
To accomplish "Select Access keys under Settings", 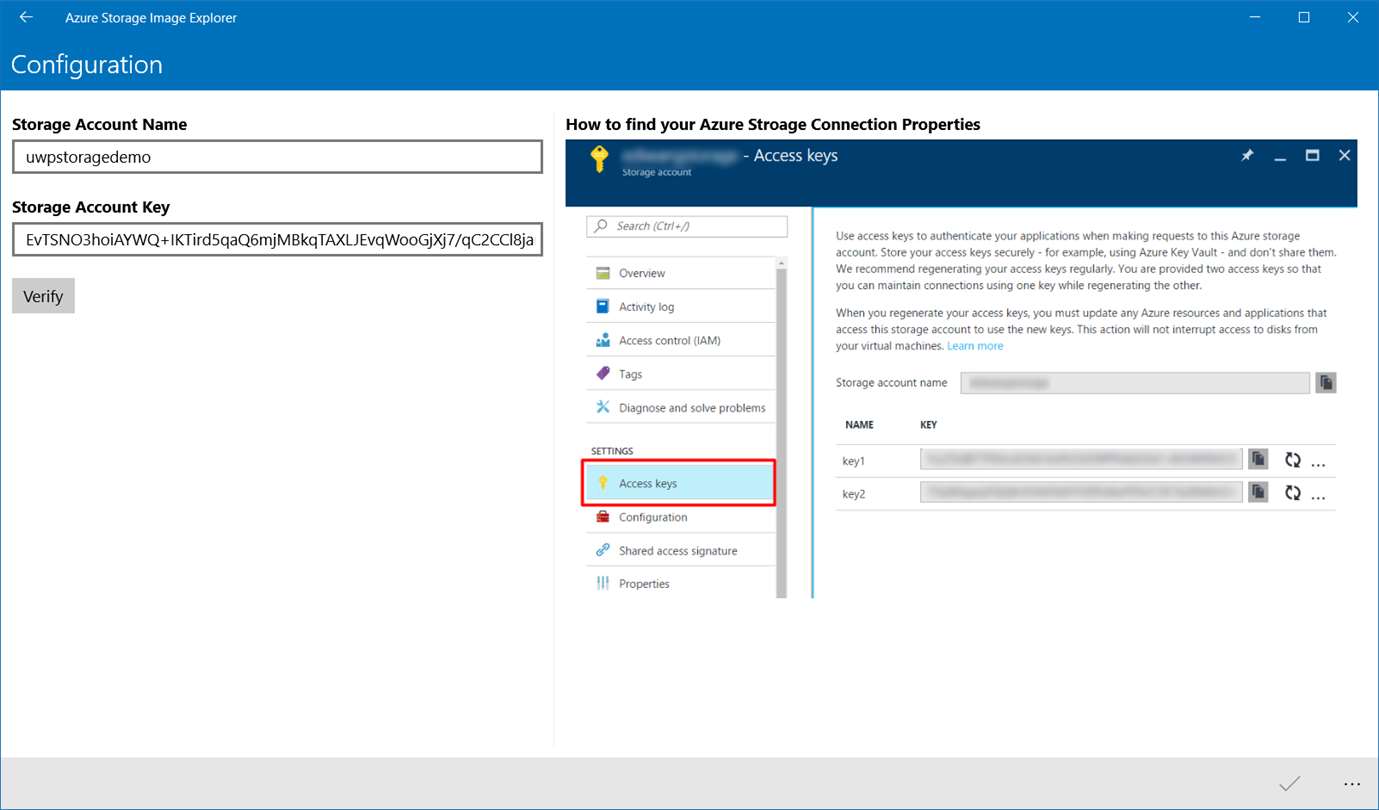I will click(679, 483).
